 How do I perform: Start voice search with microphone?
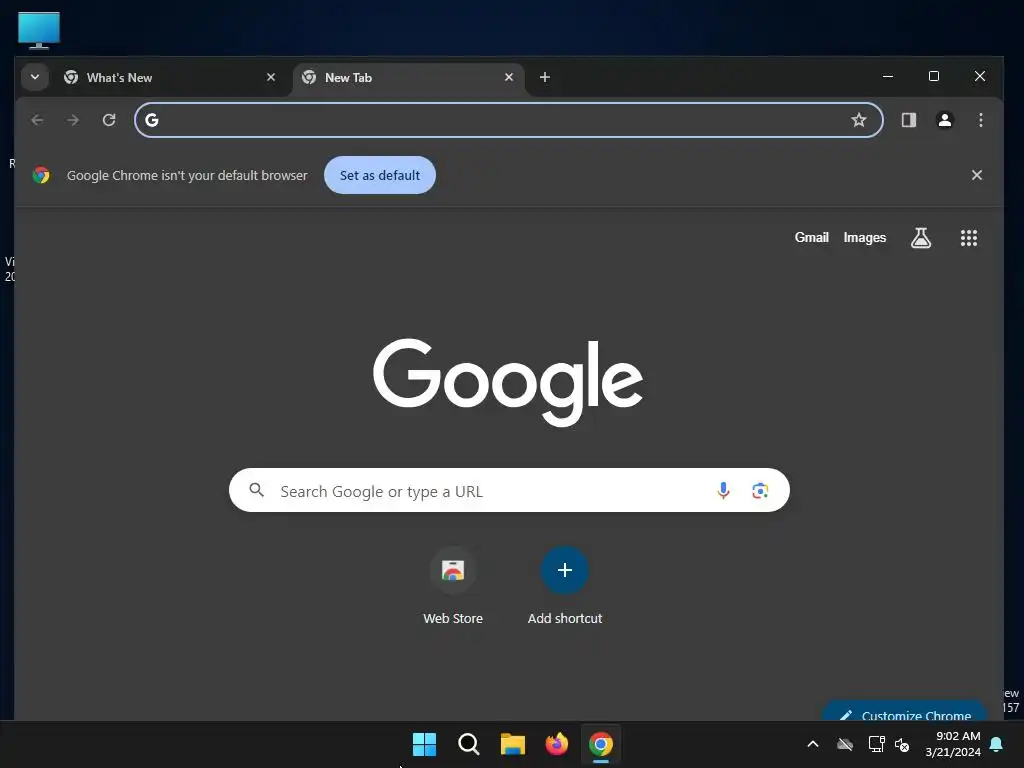point(723,490)
